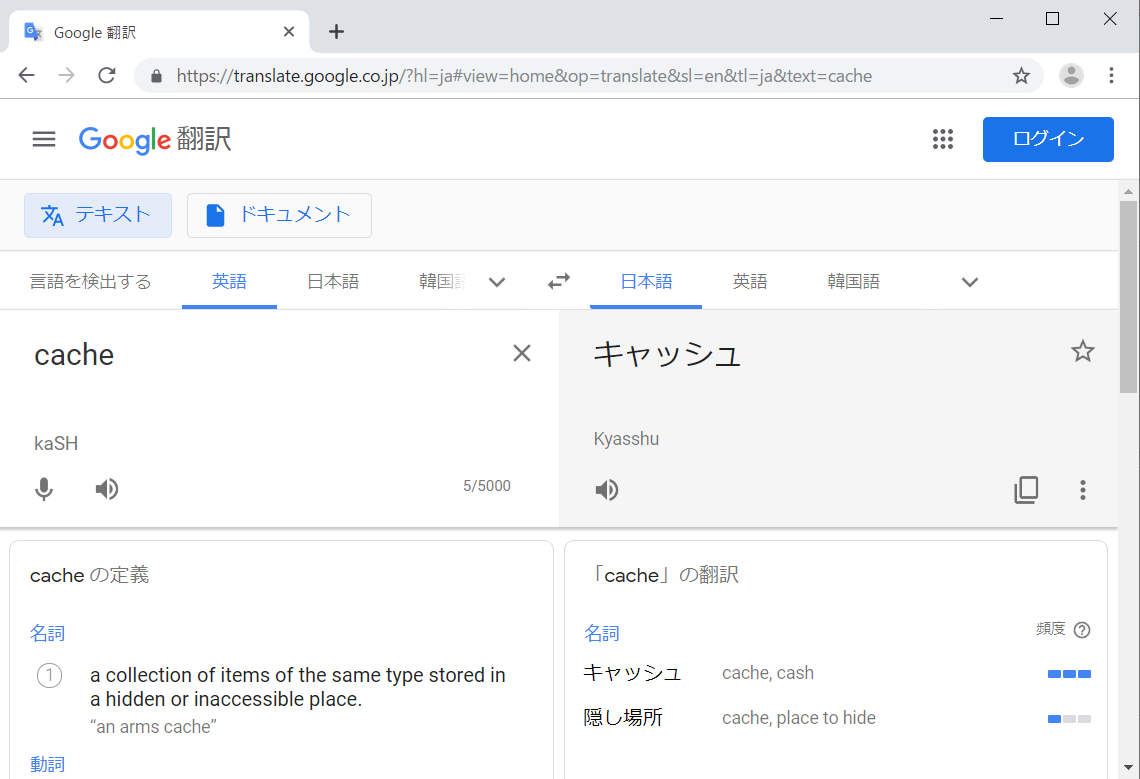
Task: Click the definition number 1 circle
Action: pyautogui.click(x=49, y=676)
